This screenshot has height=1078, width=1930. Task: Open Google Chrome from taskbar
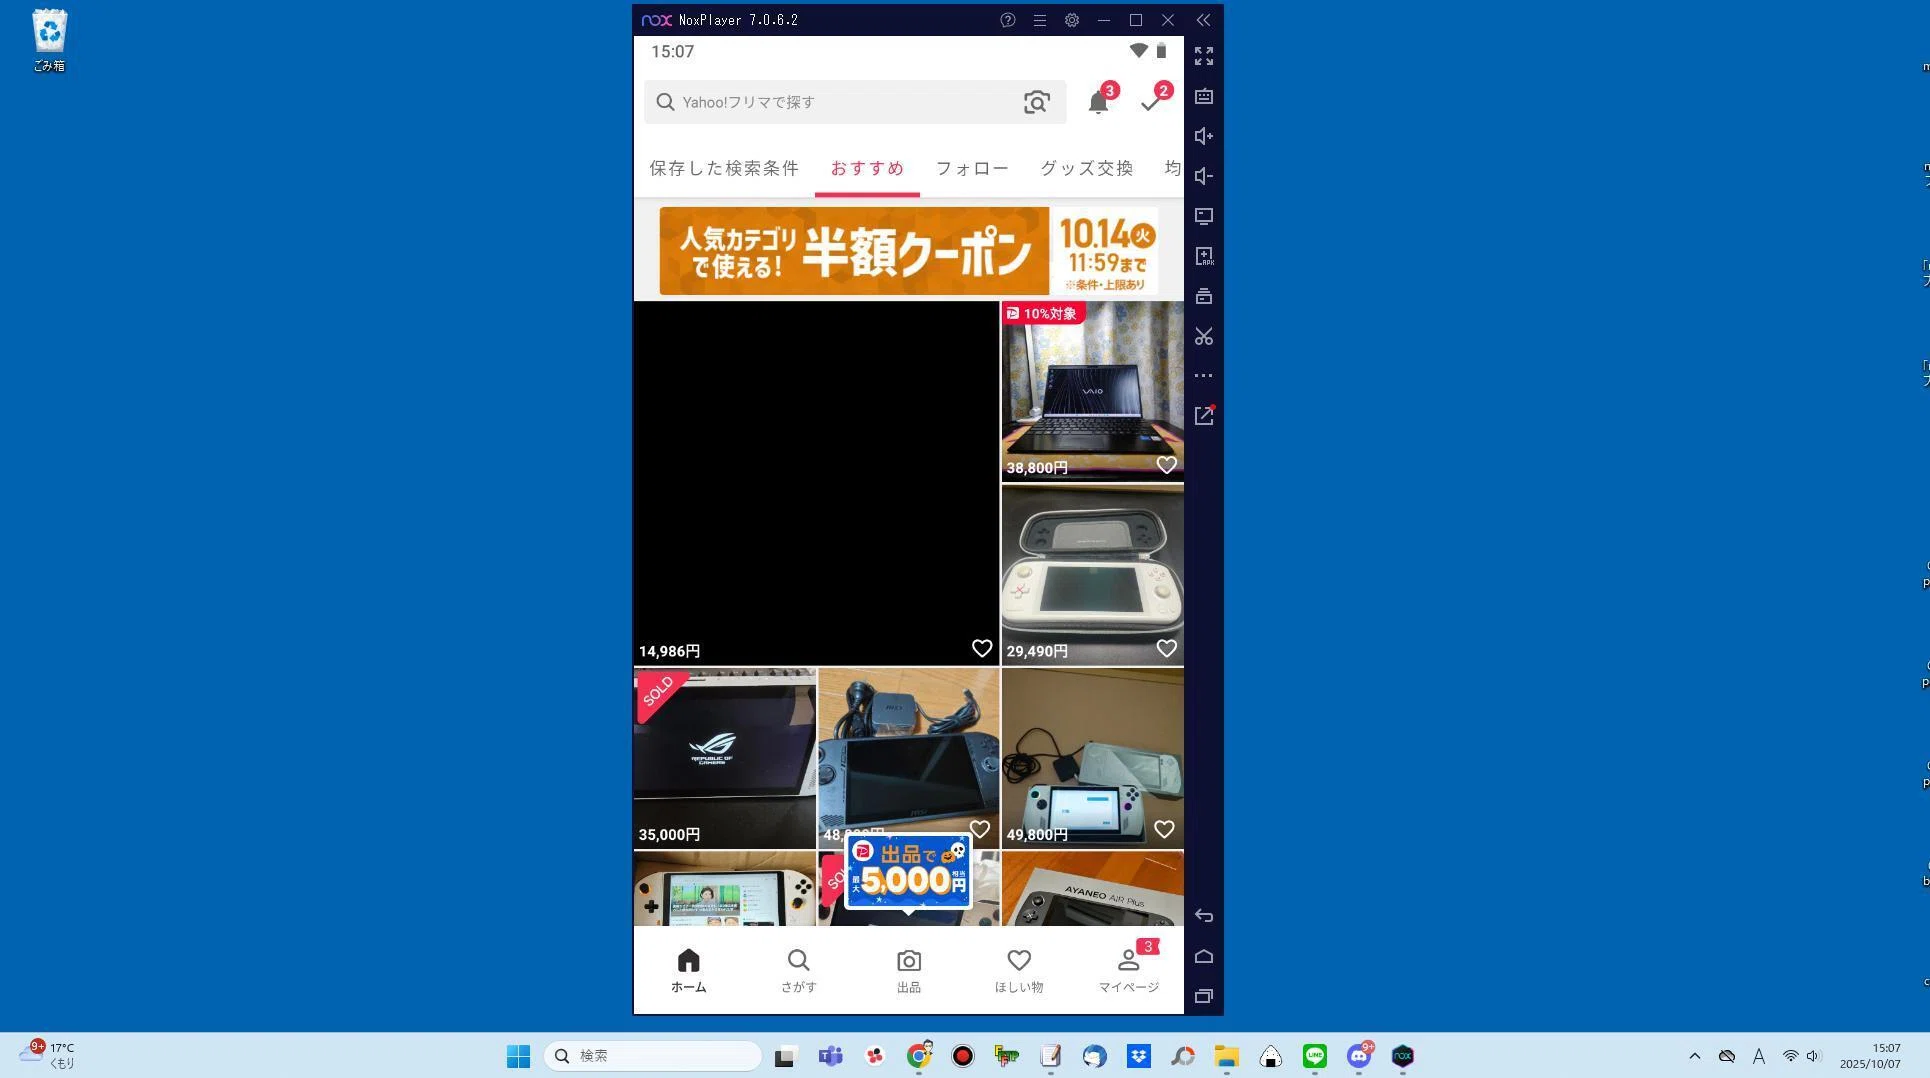pyautogui.click(x=919, y=1056)
